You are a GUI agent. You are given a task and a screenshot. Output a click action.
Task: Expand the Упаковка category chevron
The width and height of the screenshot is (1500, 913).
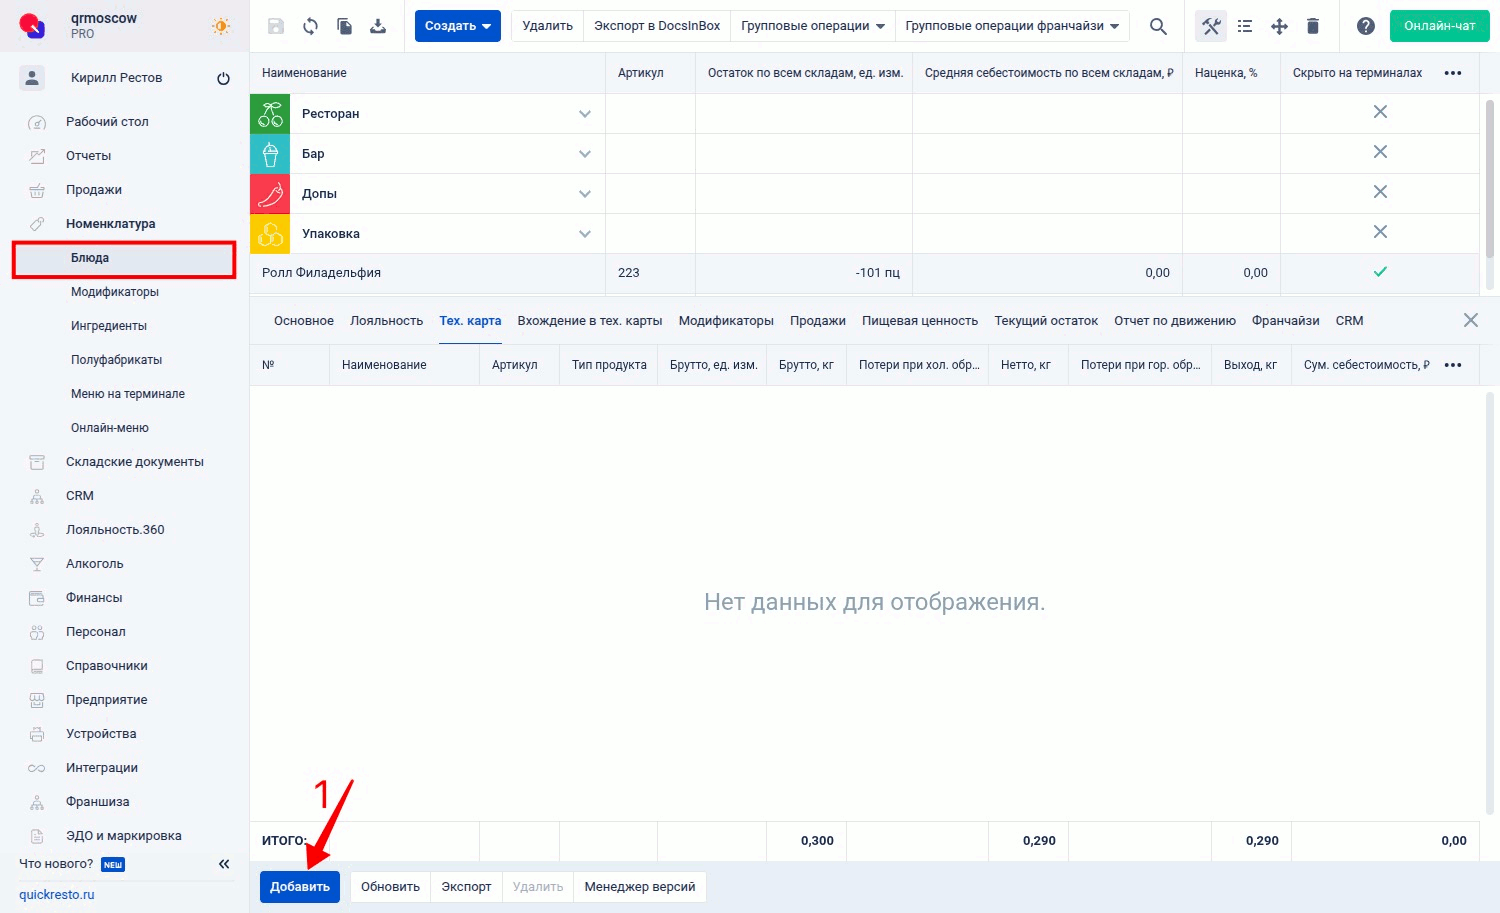(585, 233)
